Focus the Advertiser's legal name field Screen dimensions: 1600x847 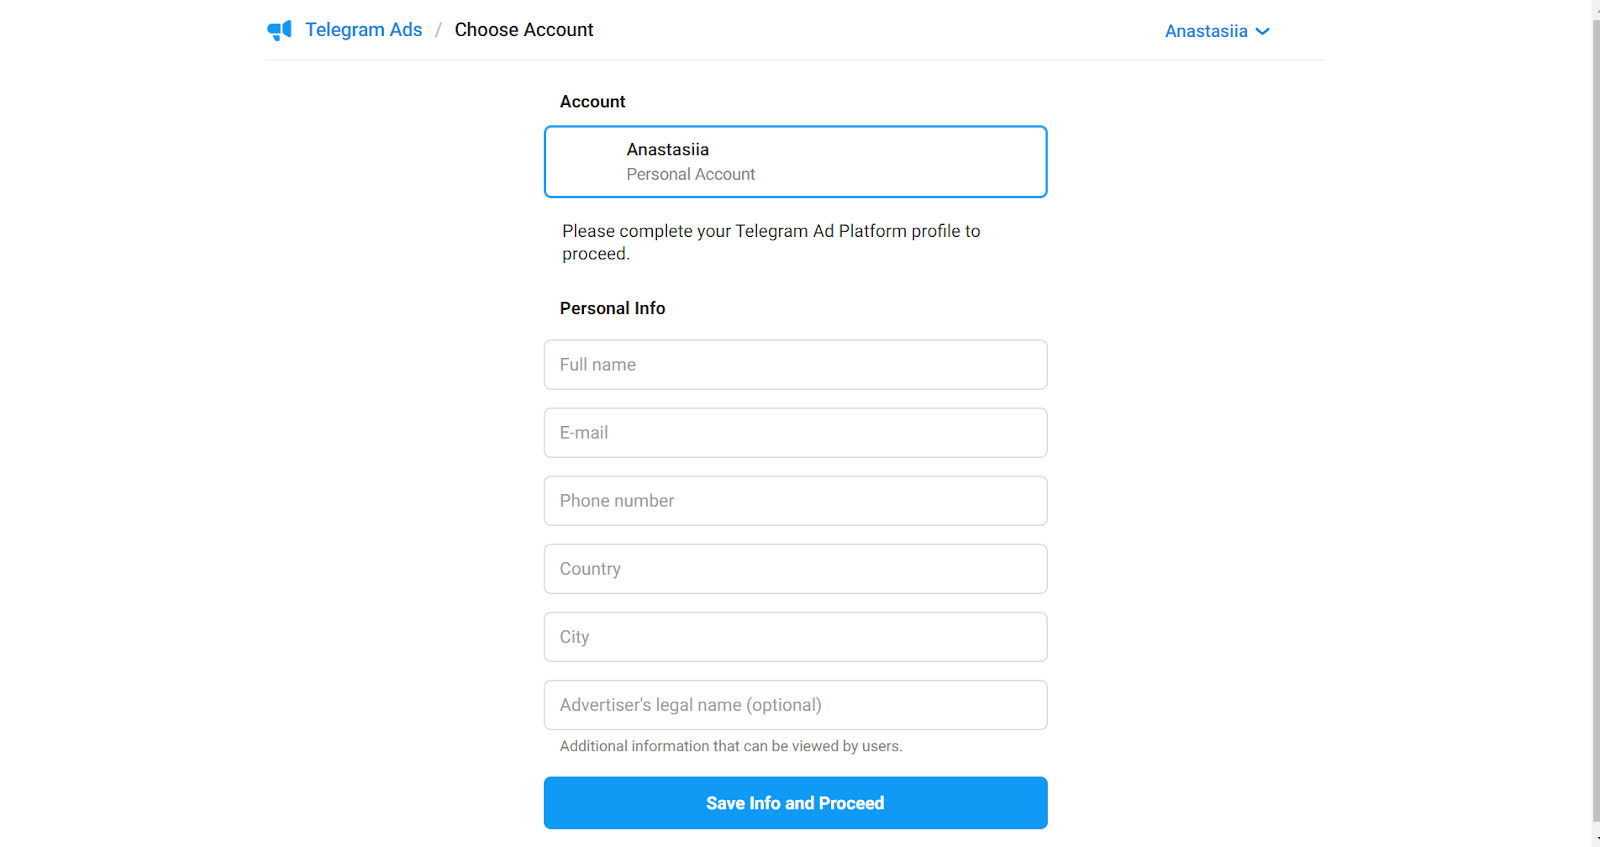[795, 704]
